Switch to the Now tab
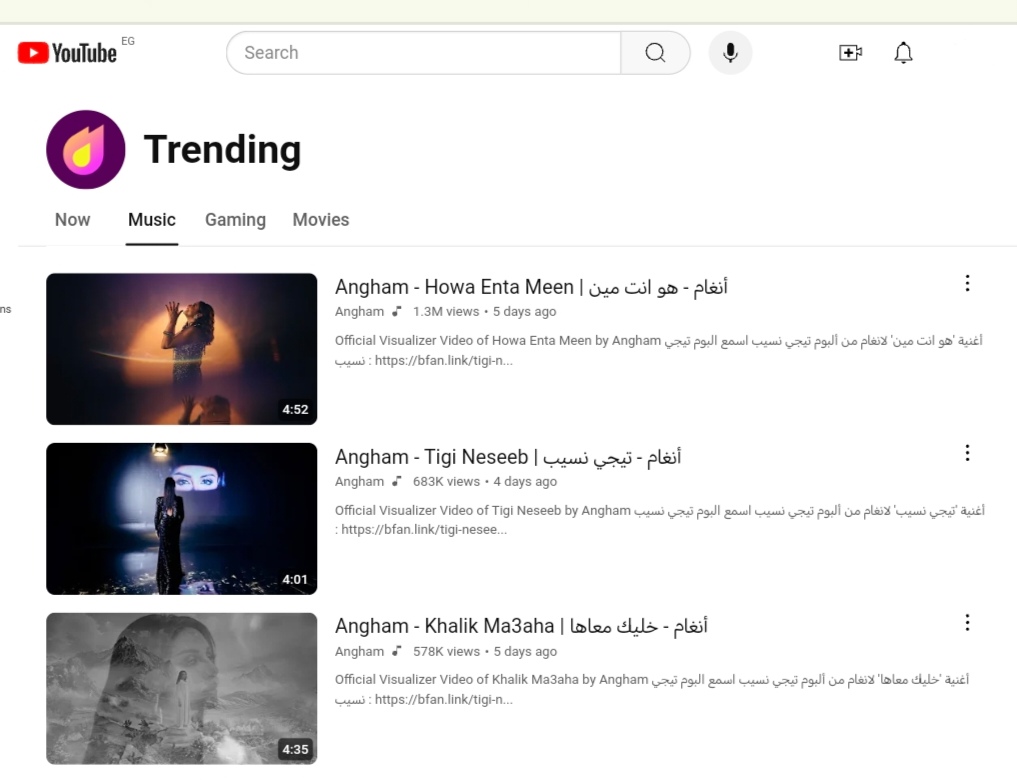Screen dimensions: 1017x780 pyautogui.click(x=73, y=220)
